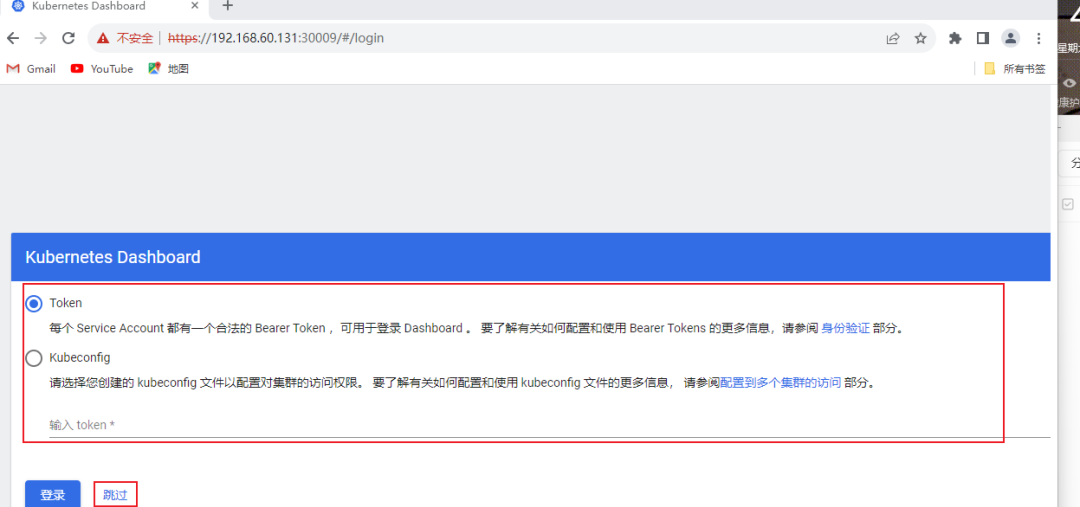Click the browser forward arrow
Image resolution: width=1080 pixels, height=507 pixels.
41,39
